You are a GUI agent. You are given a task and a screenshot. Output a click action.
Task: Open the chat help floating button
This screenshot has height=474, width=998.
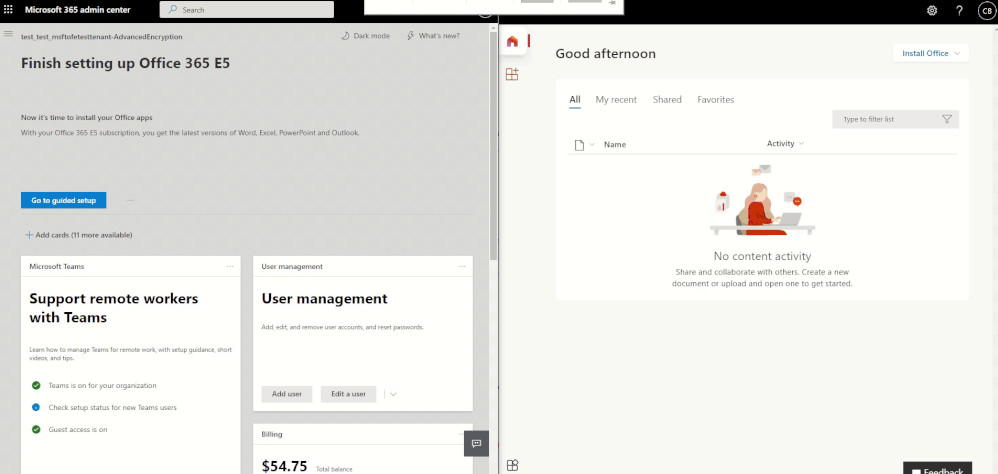(476, 443)
